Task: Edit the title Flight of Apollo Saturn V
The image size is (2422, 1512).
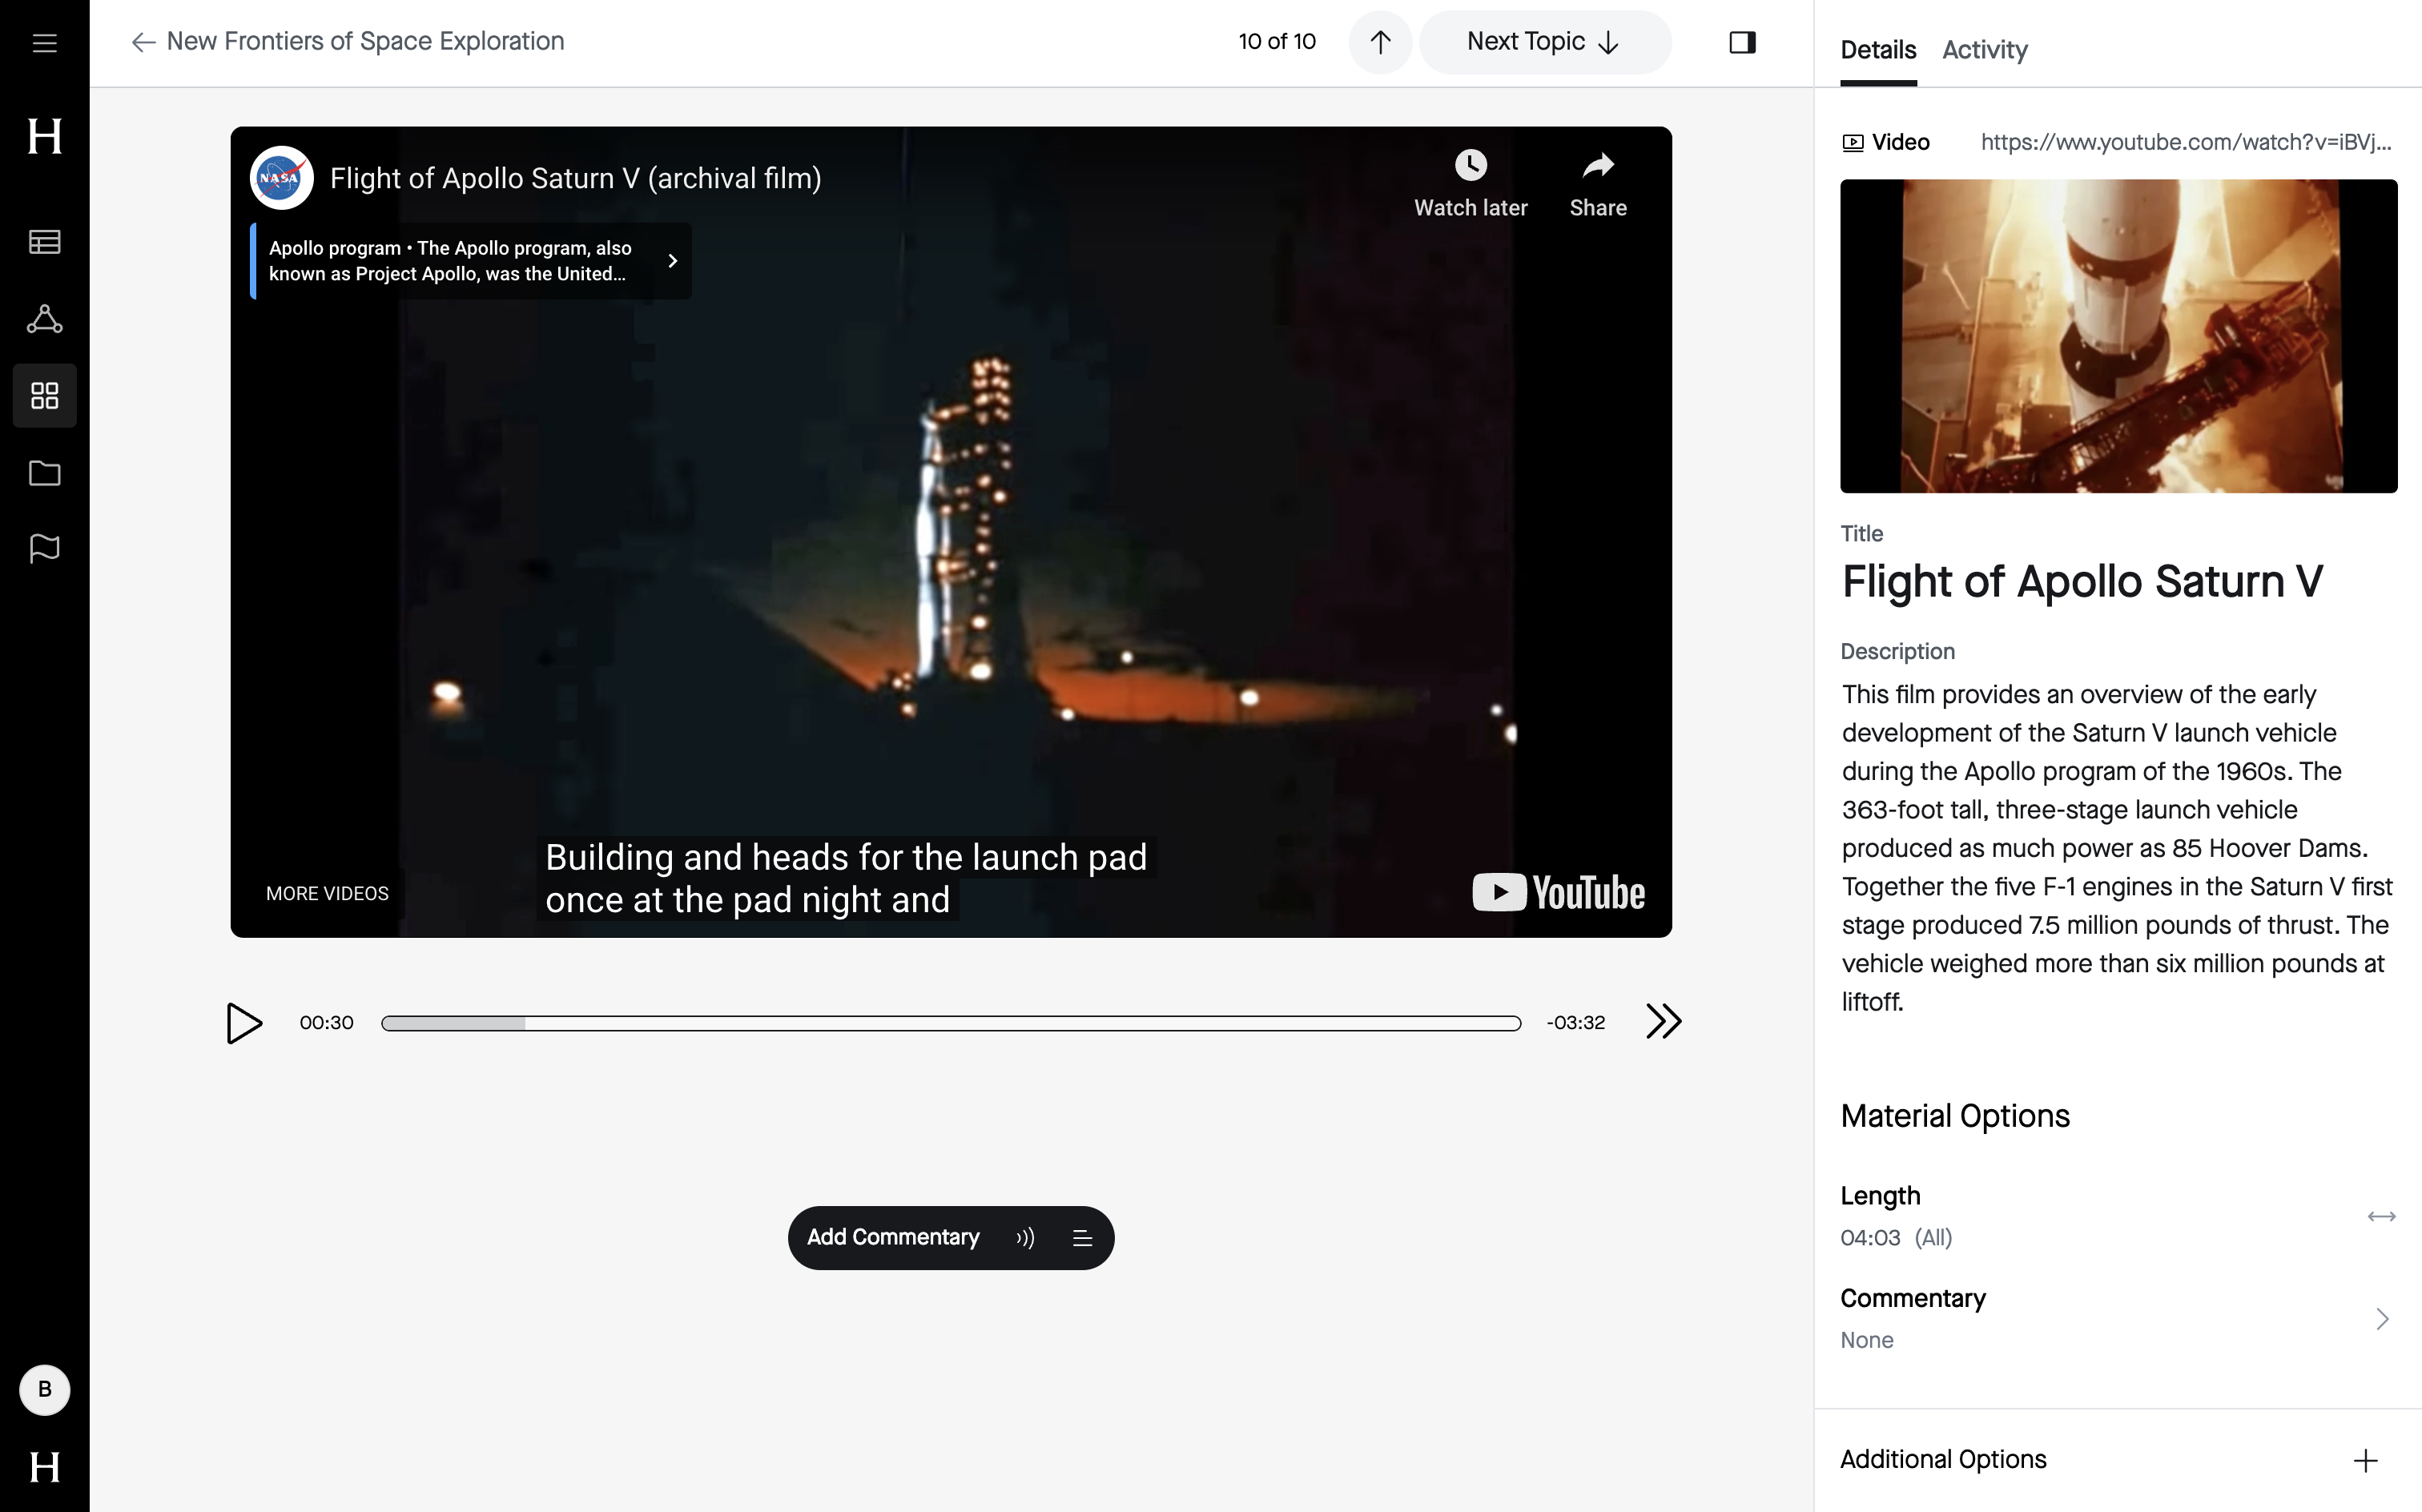Action: [x=2082, y=581]
